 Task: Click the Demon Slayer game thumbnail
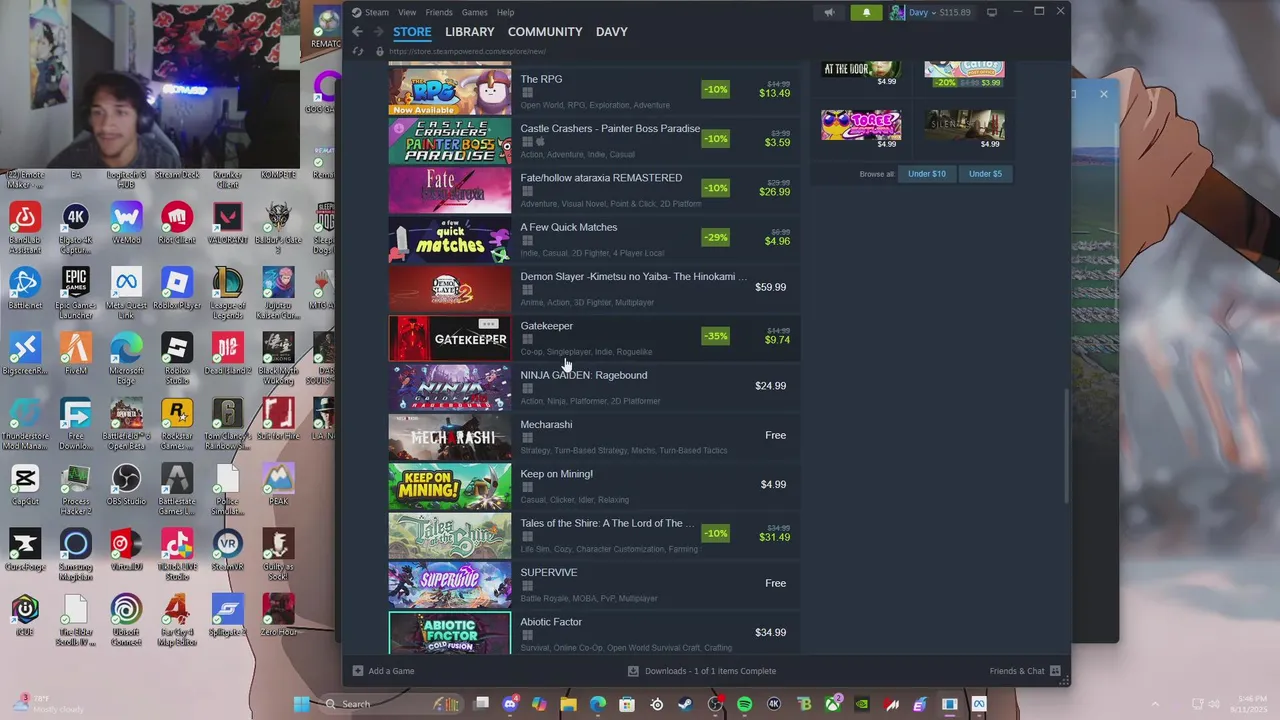click(450, 288)
